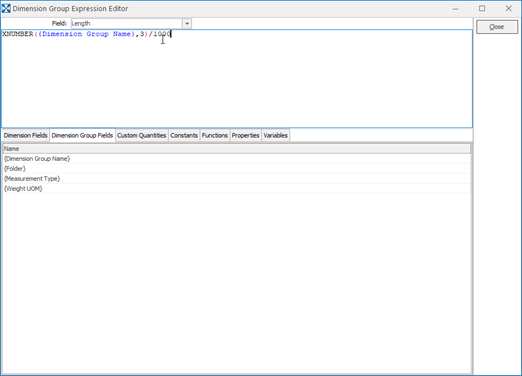Select the {Measurement Type} row
Image resolution: width=522 pixels, height=376 pixels.
237,179
